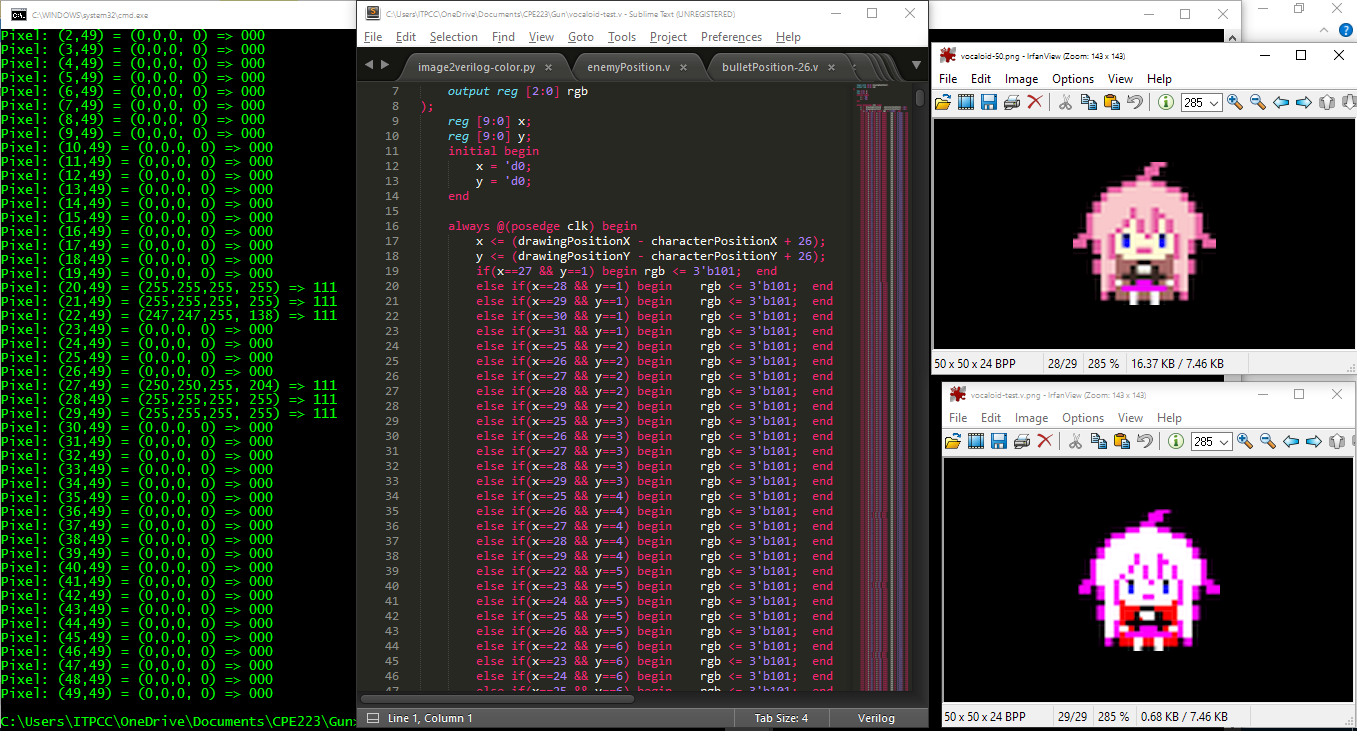The height and width of the screenshot is (731, 1357).
Task: Click Copy icon in vocaloid-test.v.png window
Action: pyautogui.click(x=1099, y=441)
